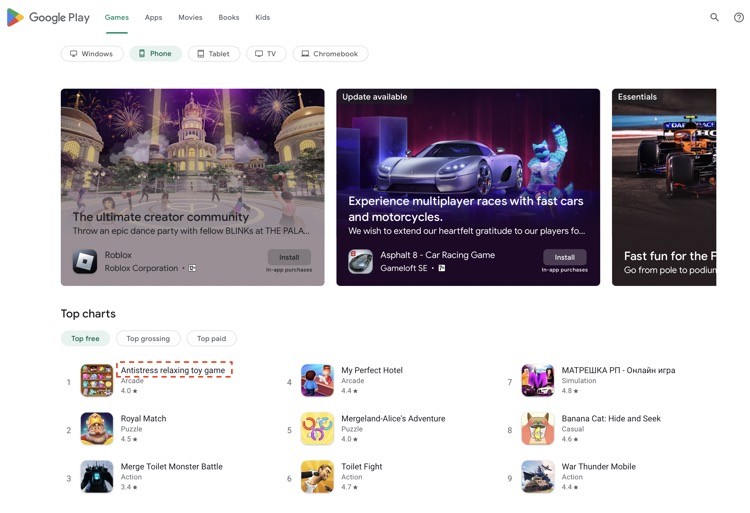The width and height of the screenshot is (750, 513).
Task: Install Asphalt 8 - Car Racing Game
Action: (564, 257)
